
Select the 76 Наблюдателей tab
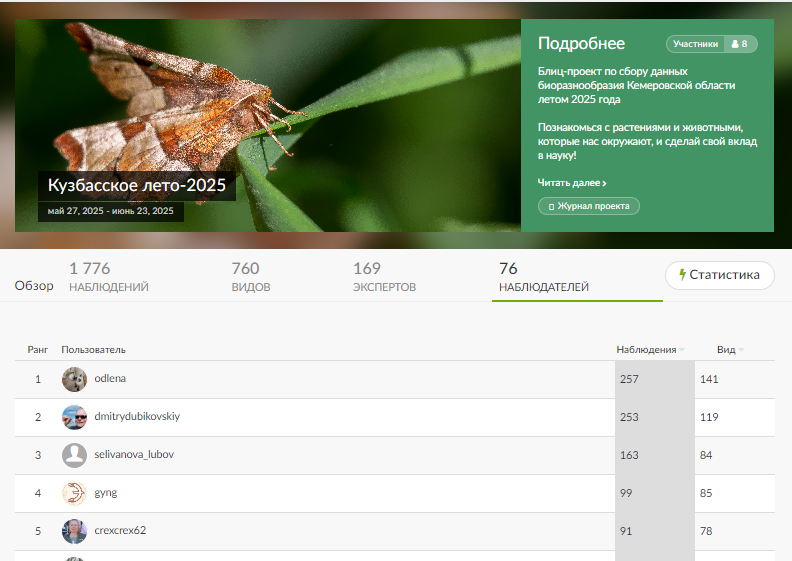[x=543, y=277]
